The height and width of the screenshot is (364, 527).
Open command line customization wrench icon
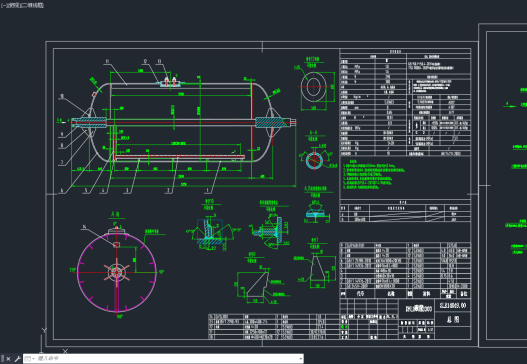tap(17, 359)
